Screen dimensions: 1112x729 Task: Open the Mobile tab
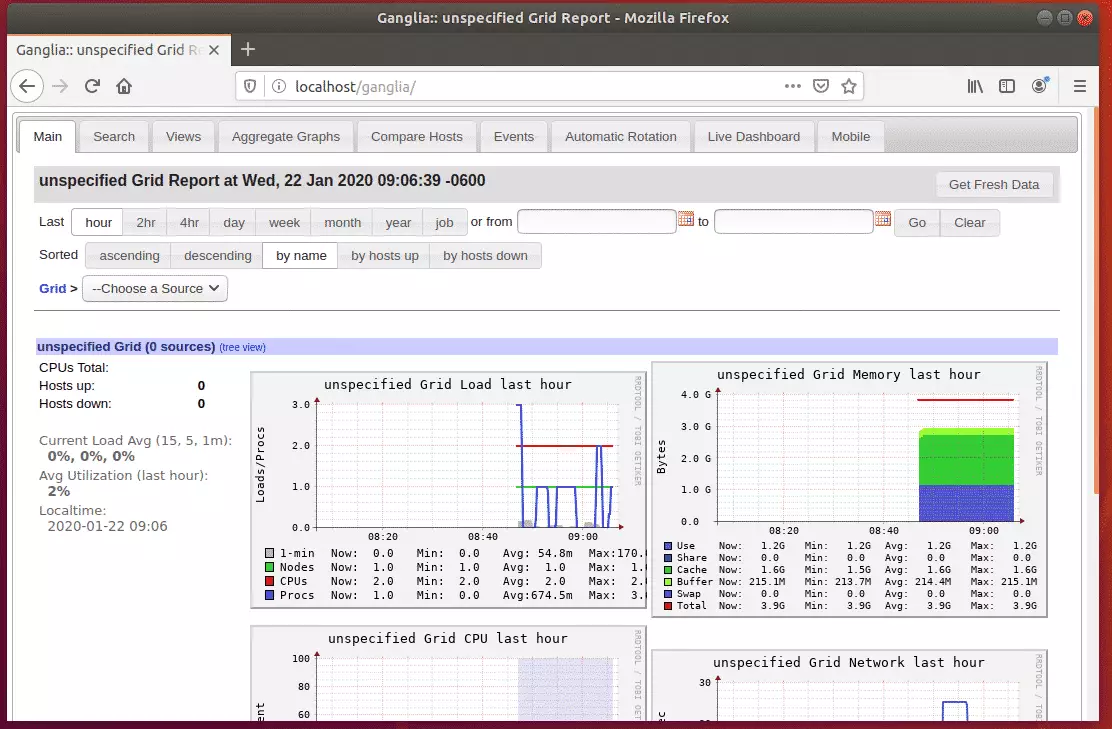[x=850, y=137]
